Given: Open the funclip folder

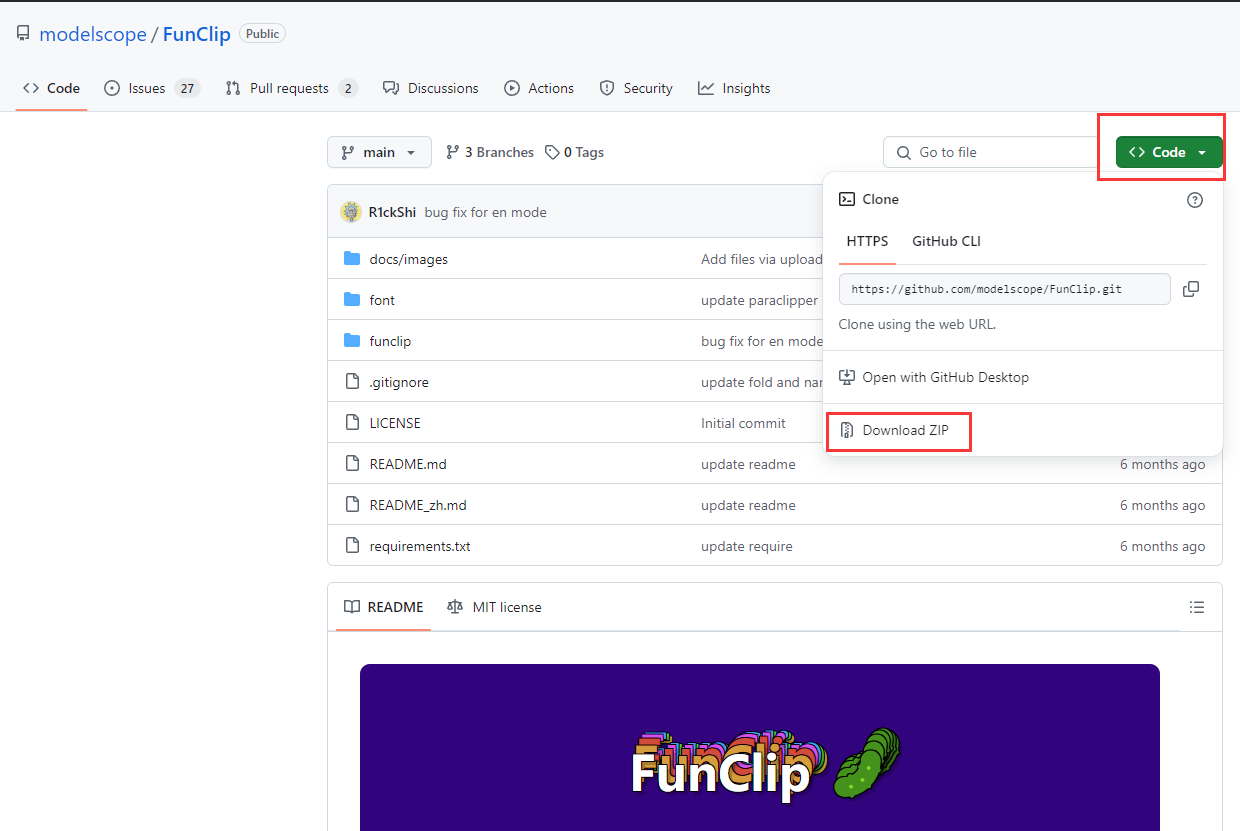Looking at the screenshot, I should [x=390, y=341].
